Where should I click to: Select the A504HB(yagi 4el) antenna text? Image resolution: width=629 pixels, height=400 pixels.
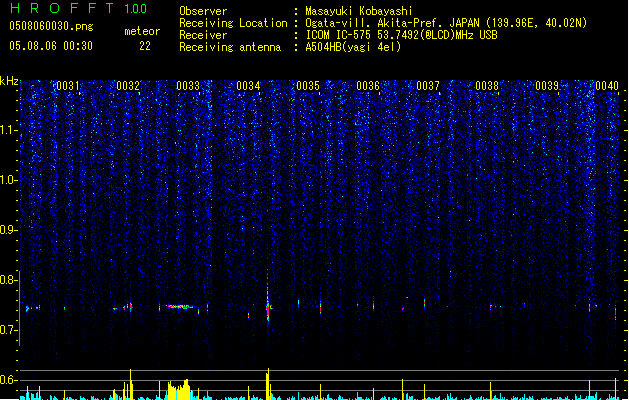[x=353, y=47]
